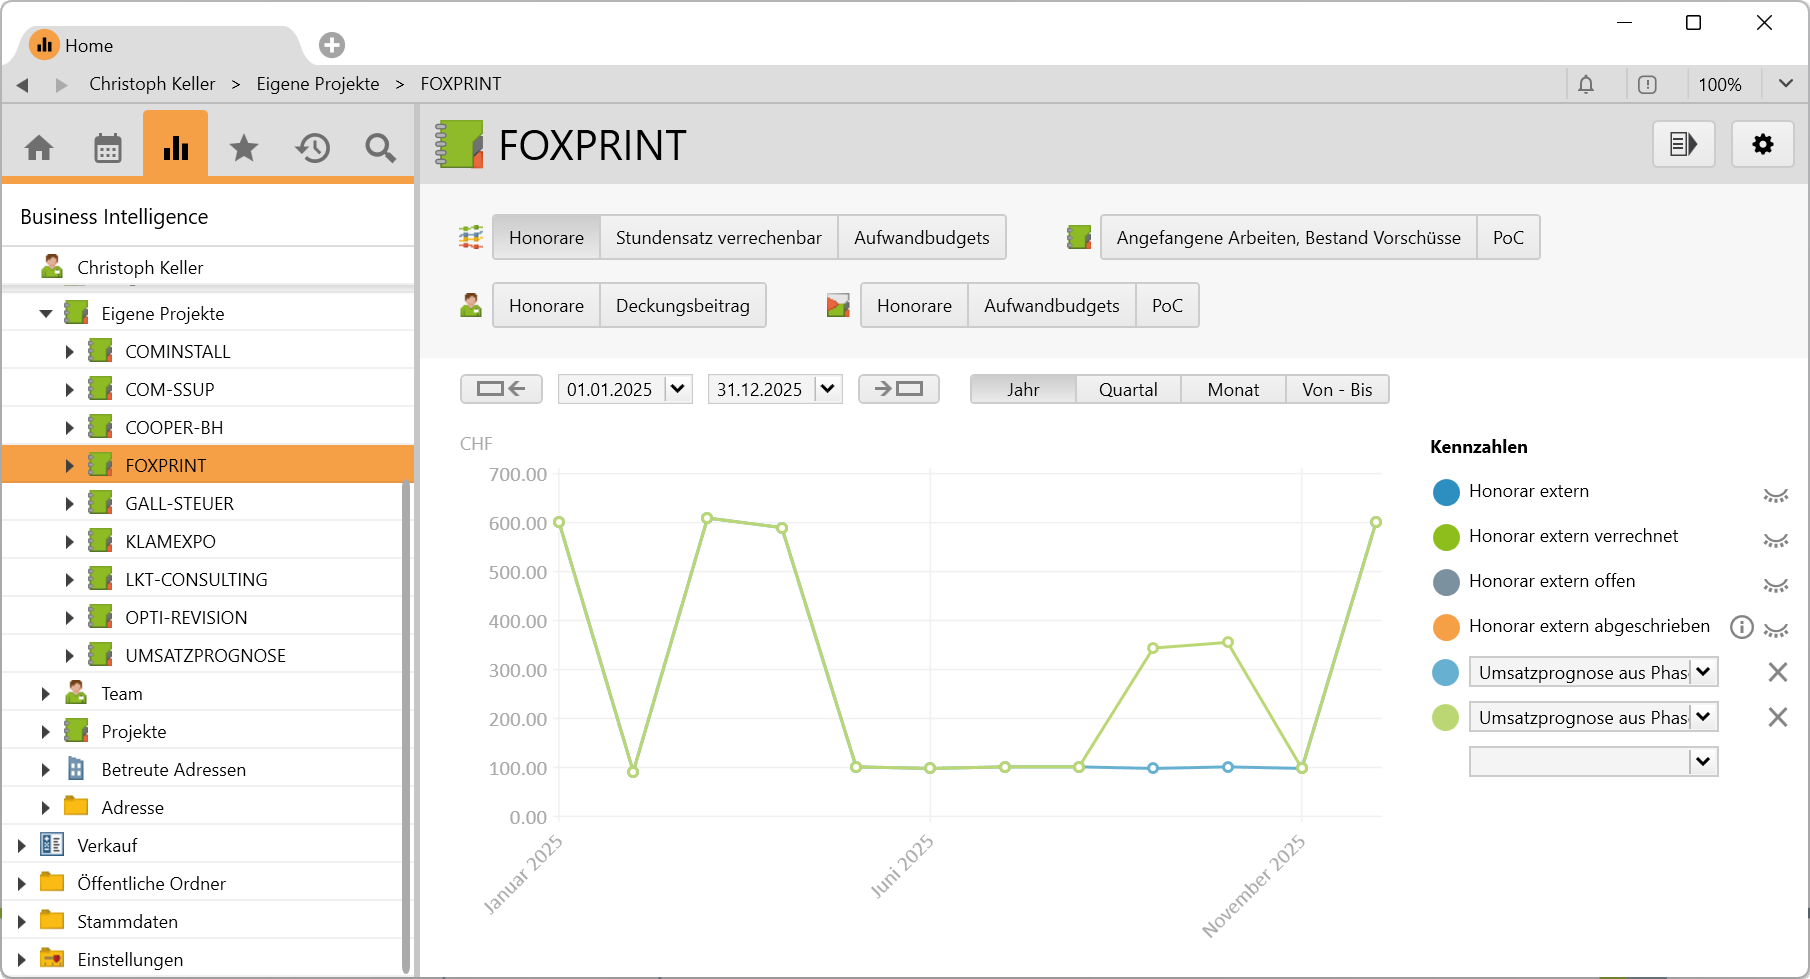This screenshot has height=979, width=1810.
Task: Collapse the Eigene Projekte tree node
Action: pos(46,313)
